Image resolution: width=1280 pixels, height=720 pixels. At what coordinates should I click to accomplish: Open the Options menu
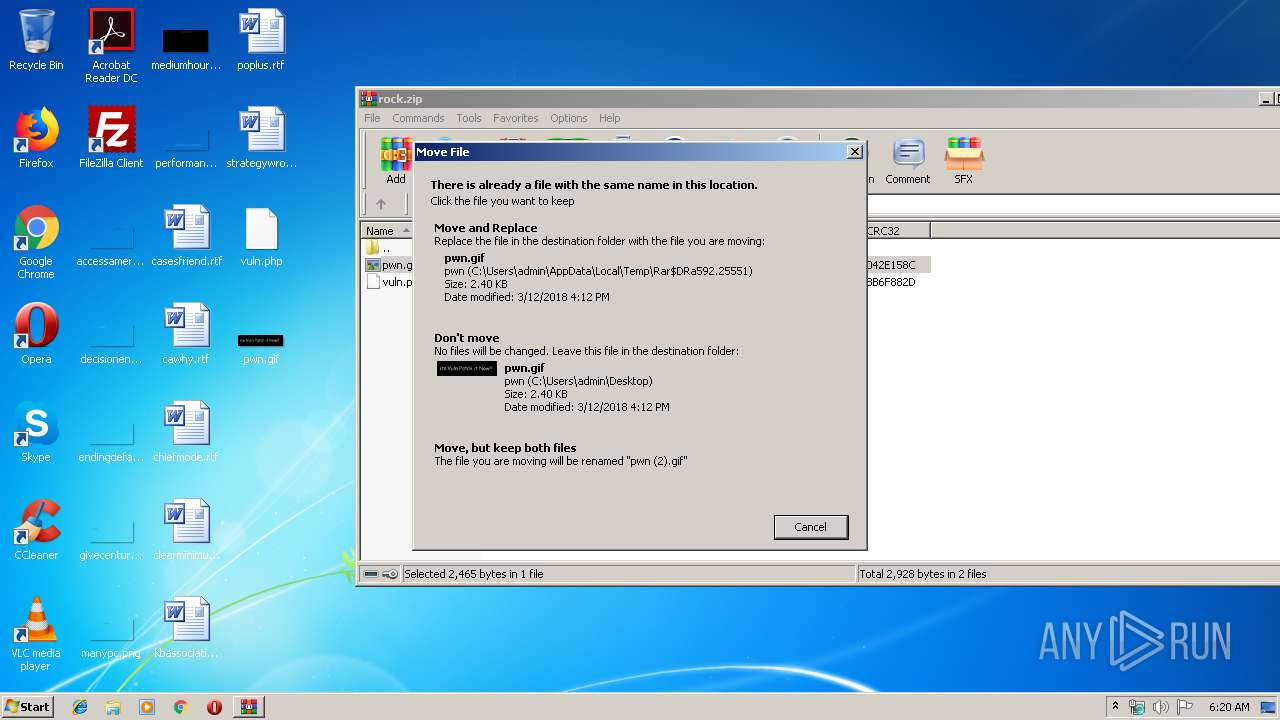click(569, 118)
